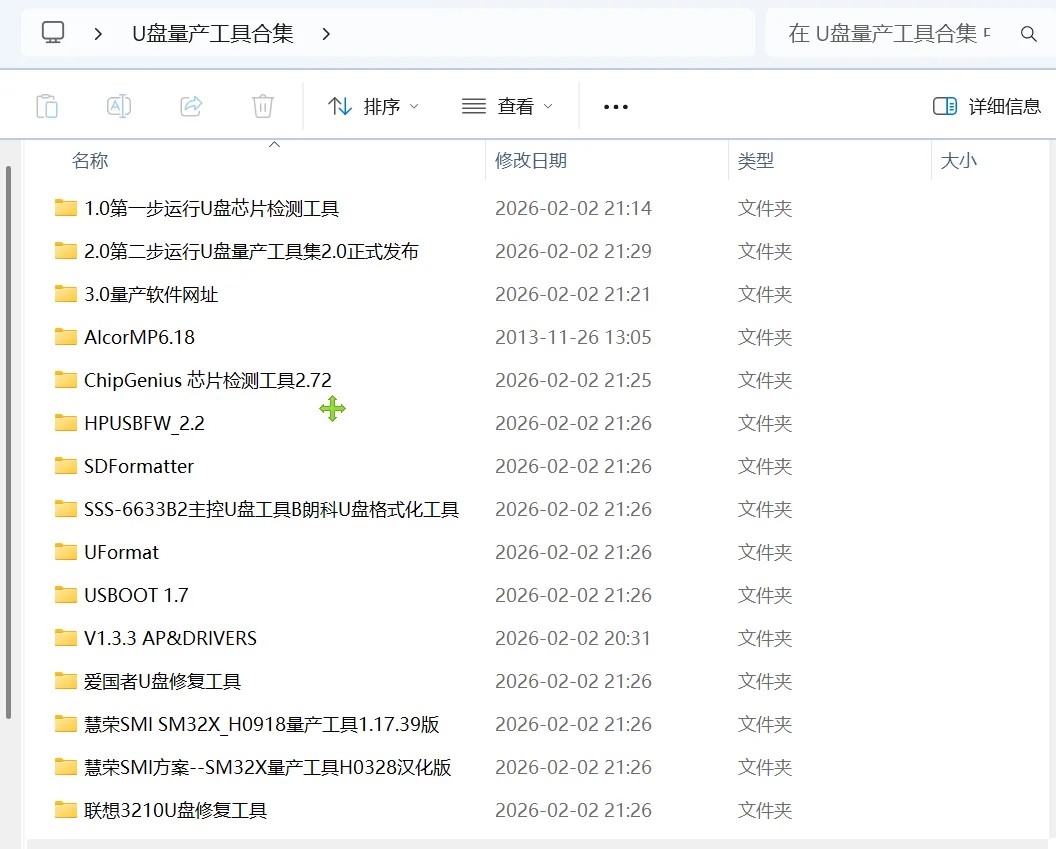
Task: Select the SDFormatter folder
Action: click(139, 467)
